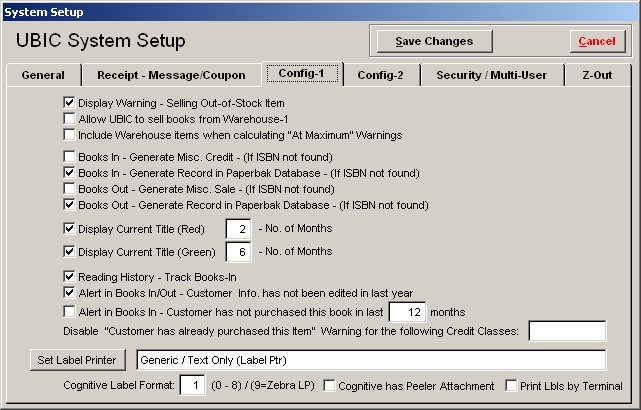Go to the Config-2 tab
Image resolution: width=641 pixels, height=410 pixels.
[x=381, y=75]
